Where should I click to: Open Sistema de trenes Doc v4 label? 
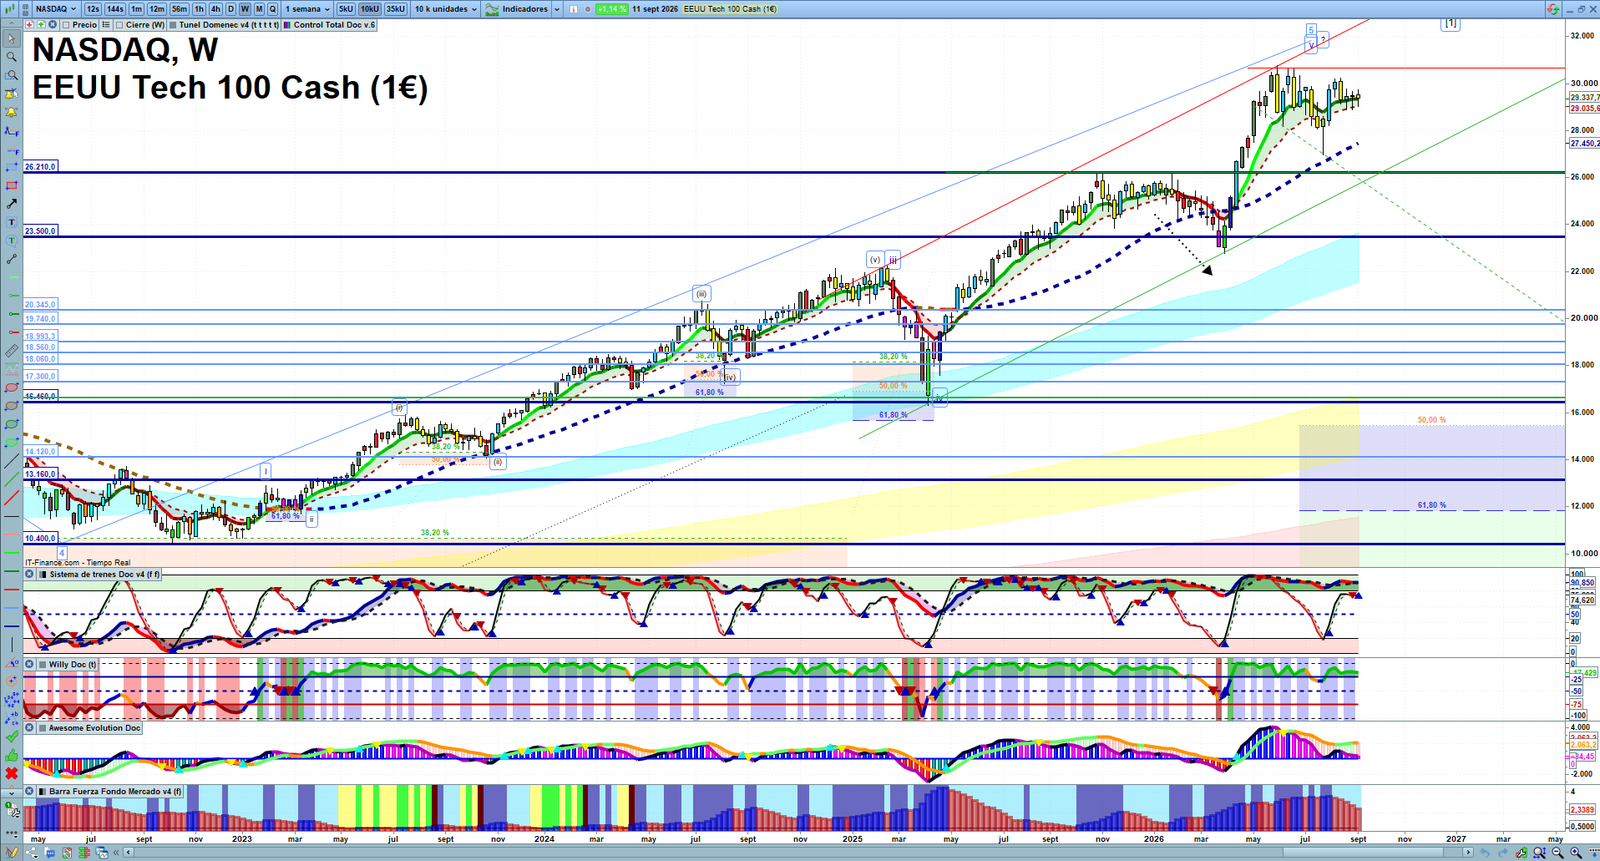(104, 574)
